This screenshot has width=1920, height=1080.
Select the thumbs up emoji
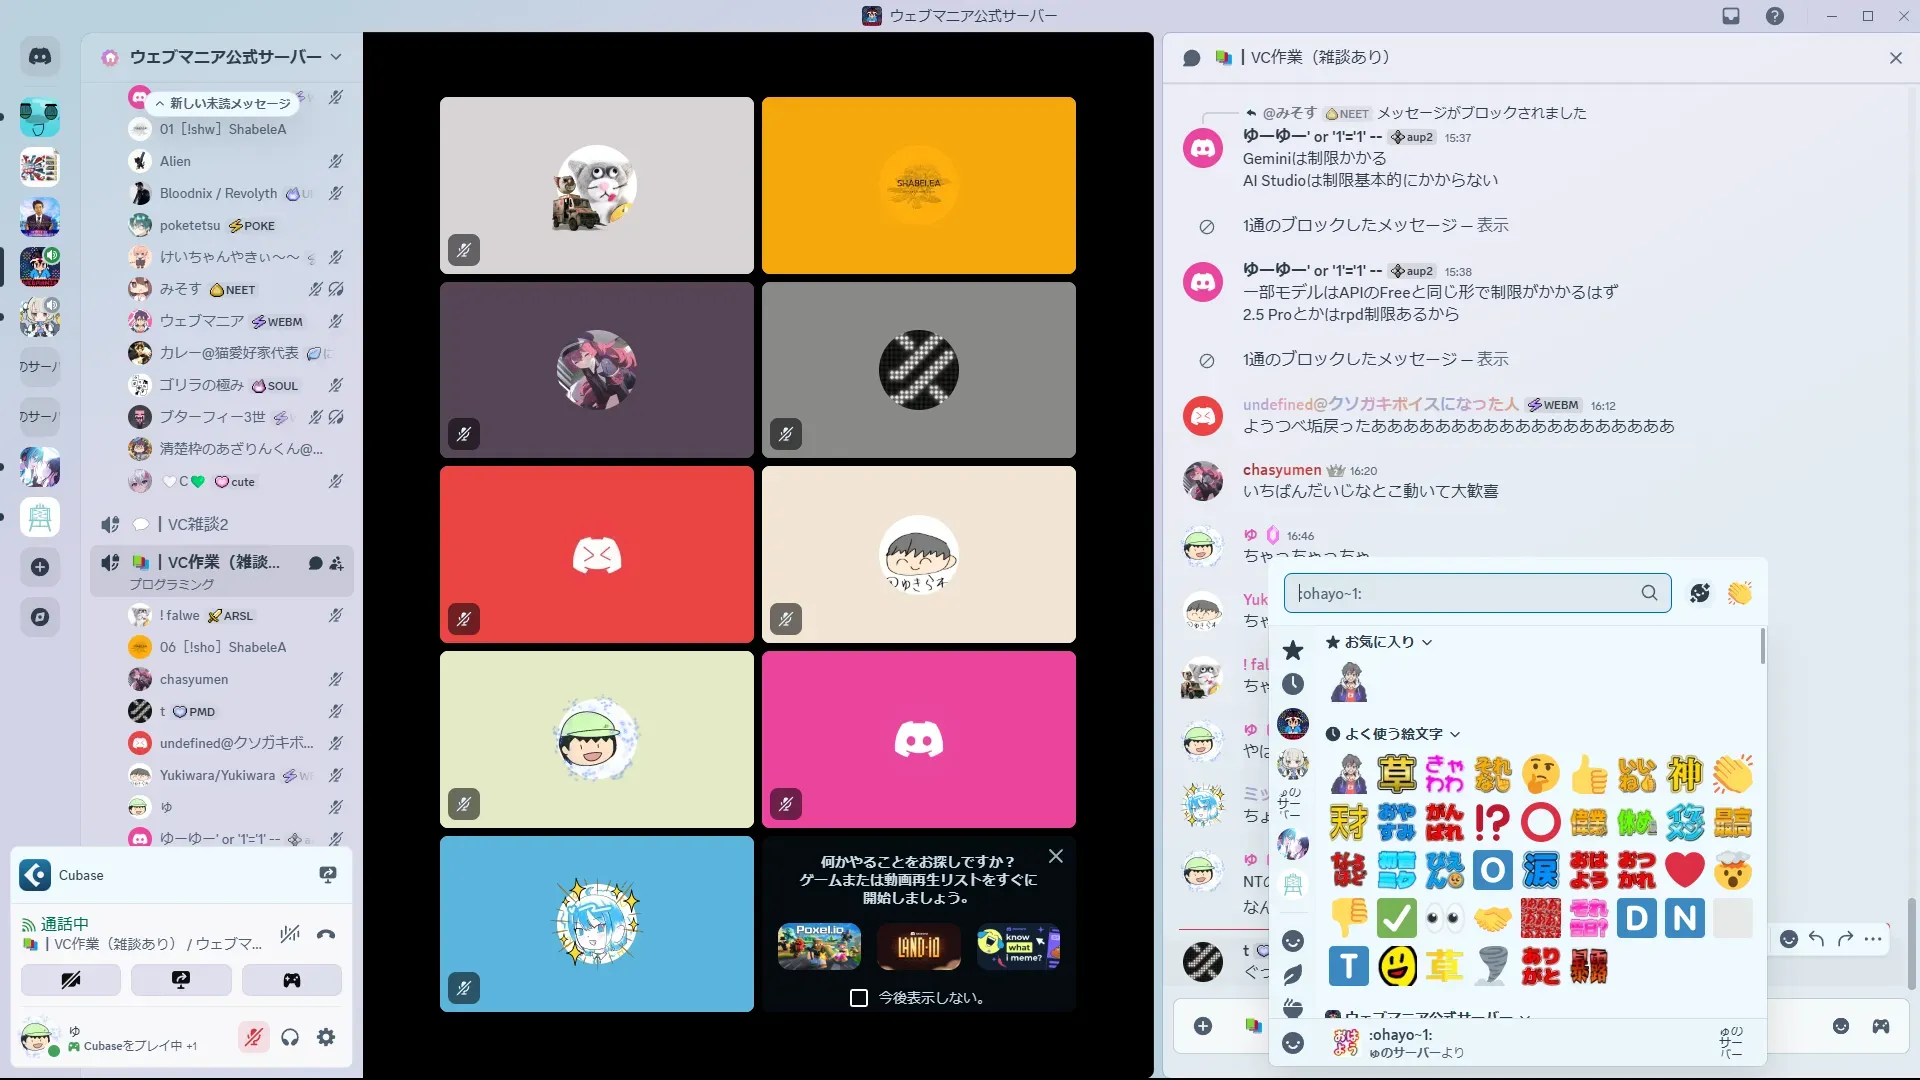click(x=1588, y=775)
